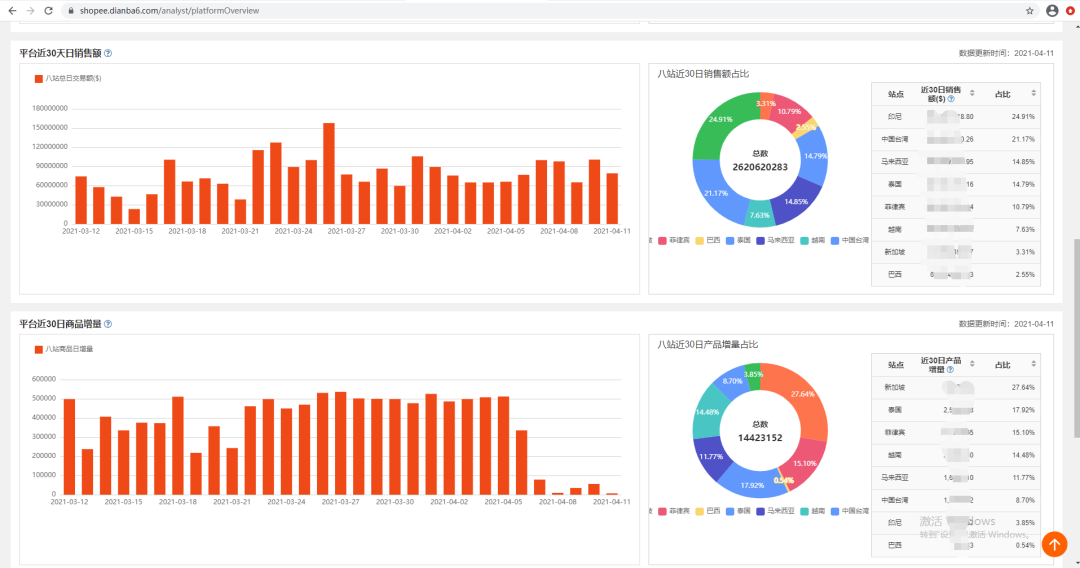
Task: Select 泰国 row with 17.92% share
Action: point(956,410)
